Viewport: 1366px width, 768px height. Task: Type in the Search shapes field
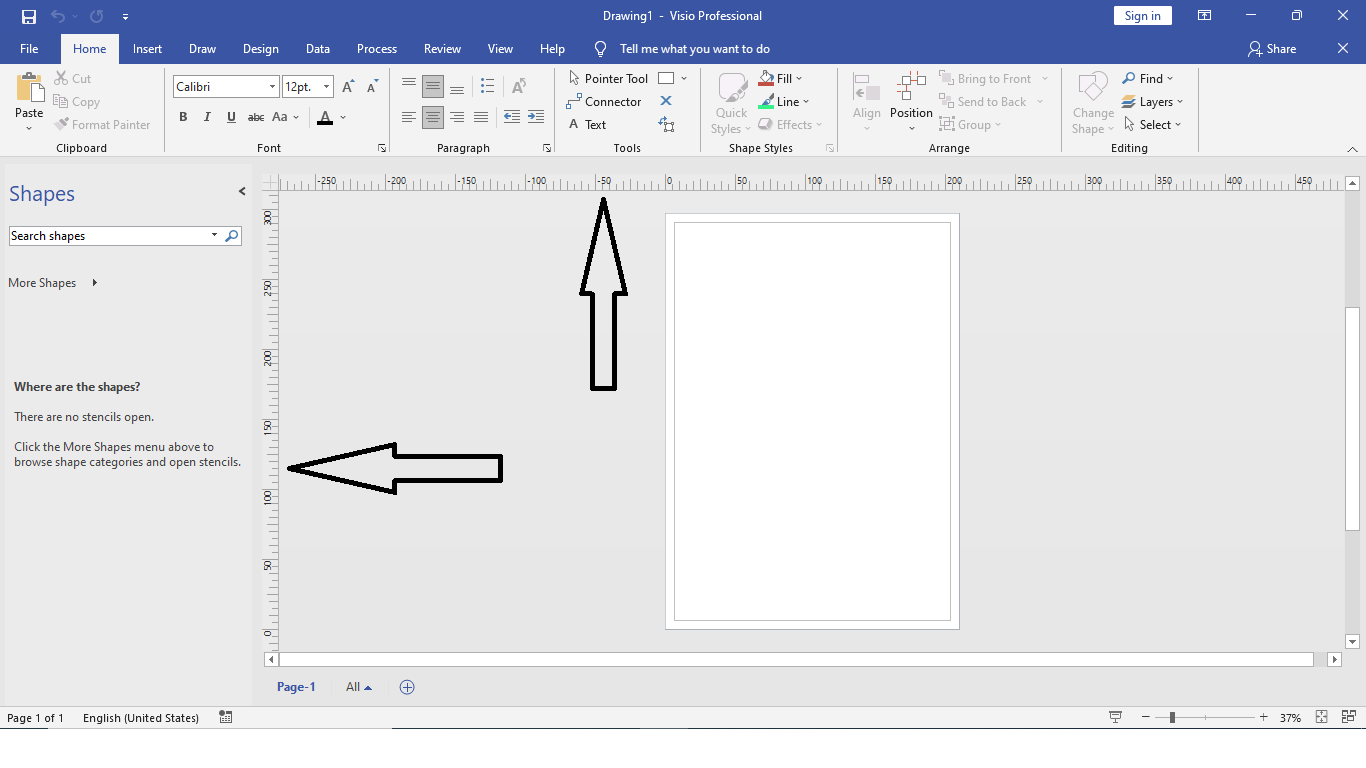pos(110,235)
